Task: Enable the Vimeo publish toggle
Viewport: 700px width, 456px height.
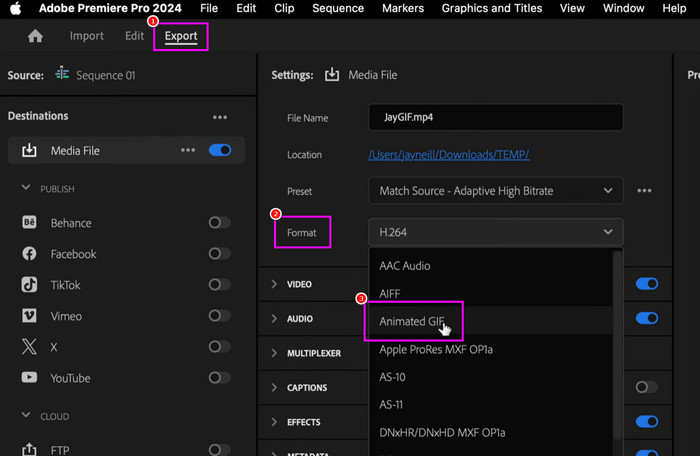Action: [220, 316]
